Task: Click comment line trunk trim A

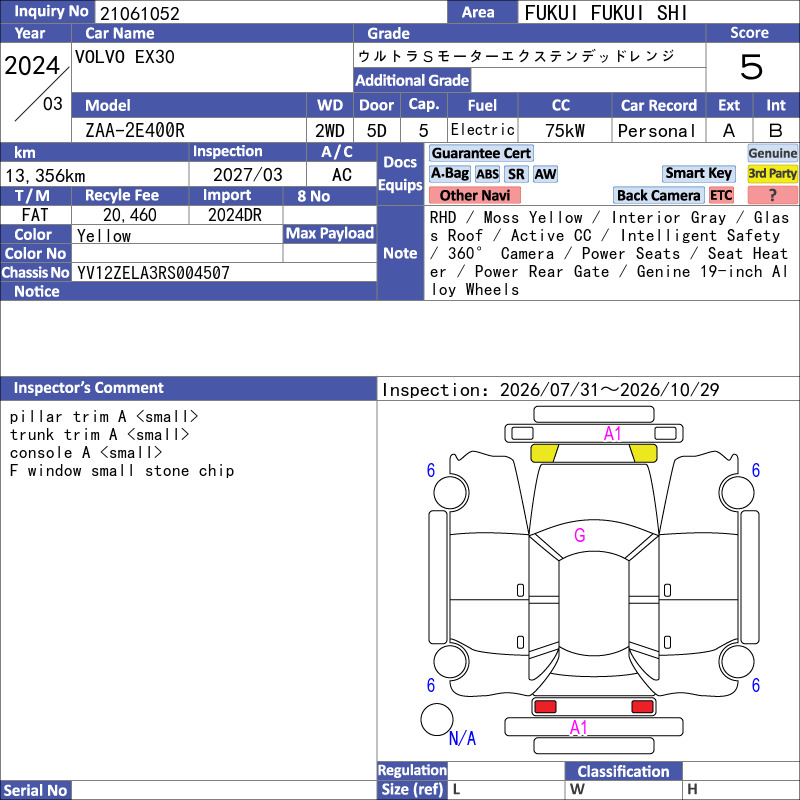Action: [x=99, y=435]
